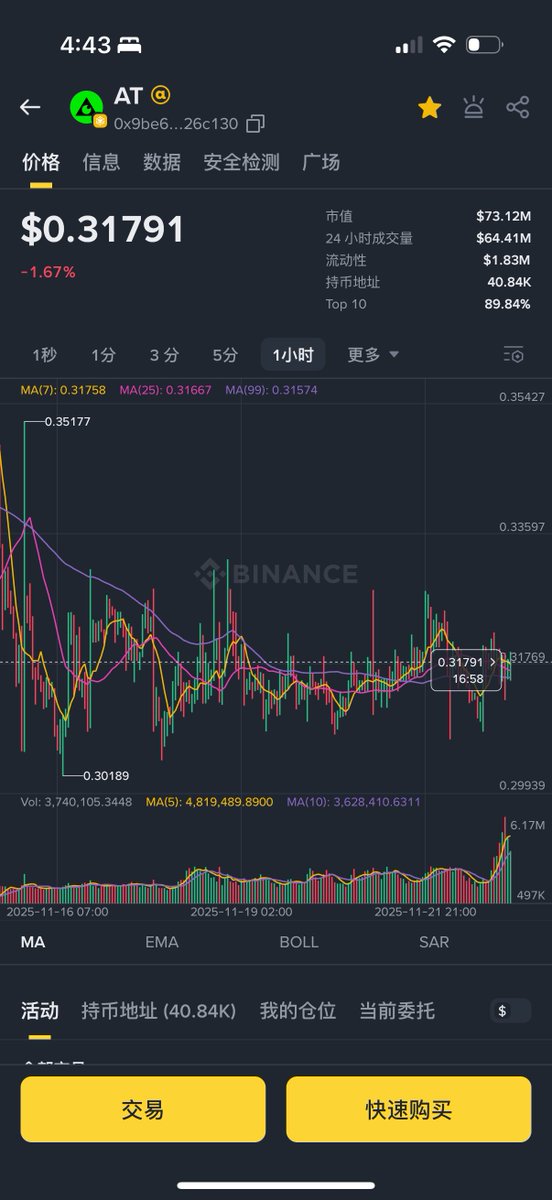Open the price alert bell icon
The width and height of the screenshot is (552, 1200).
pos(473,108)
